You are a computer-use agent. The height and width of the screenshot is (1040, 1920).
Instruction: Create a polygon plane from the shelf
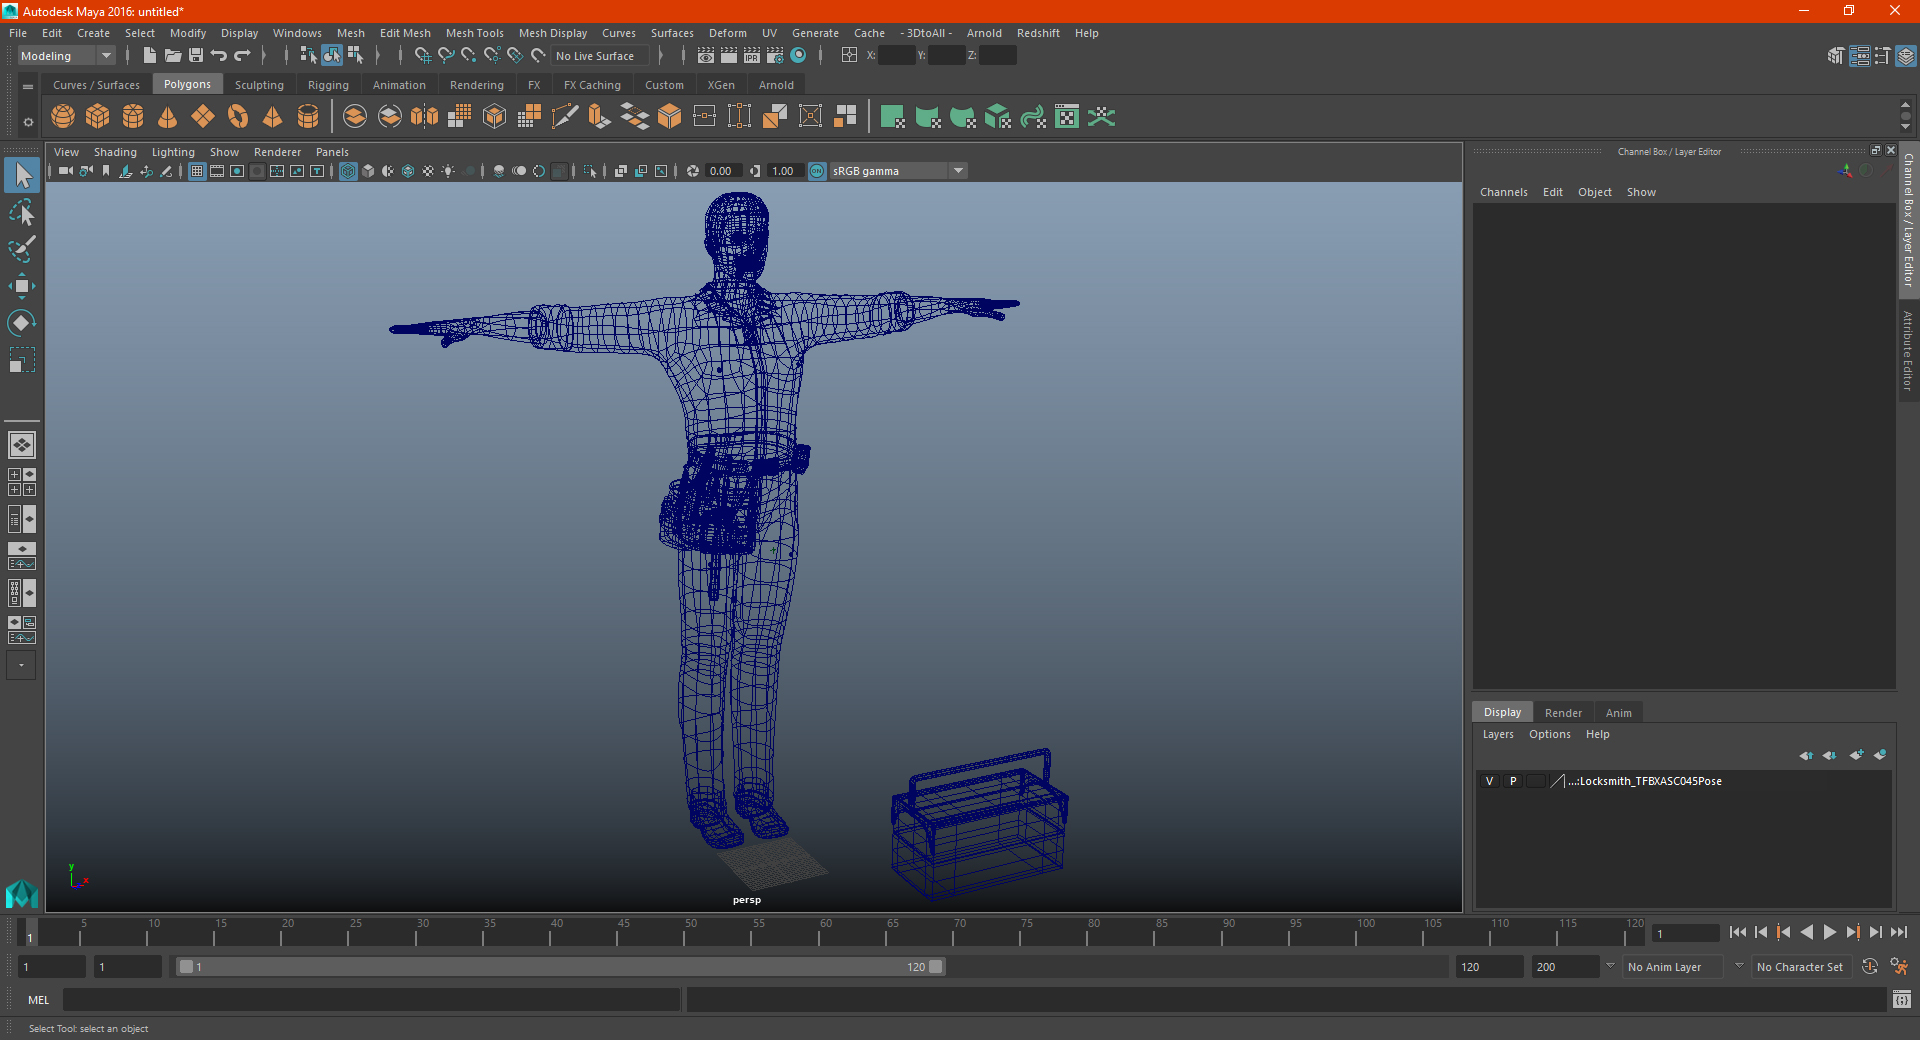tap(203, 117)
